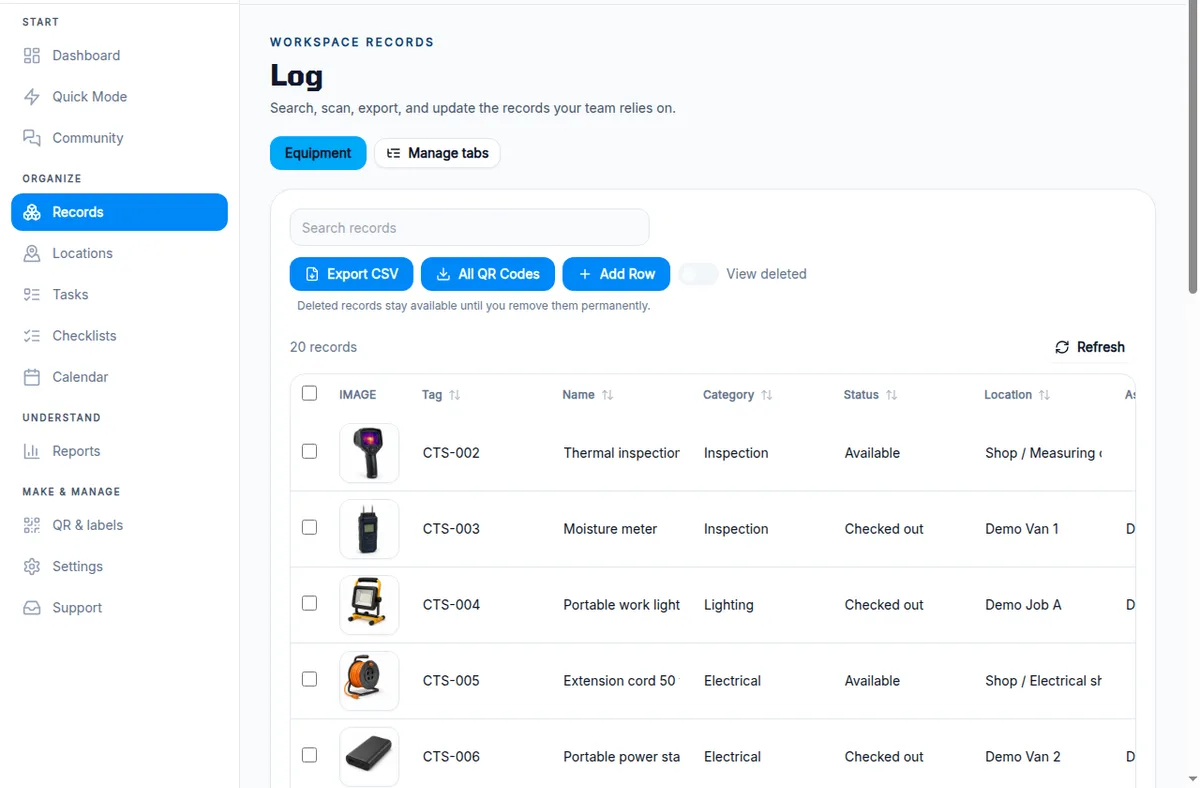The height and width of the screenshot is (788, 1200).
Task: Click the Calendar icon in sidebar
Action: [x=32, y=377]
